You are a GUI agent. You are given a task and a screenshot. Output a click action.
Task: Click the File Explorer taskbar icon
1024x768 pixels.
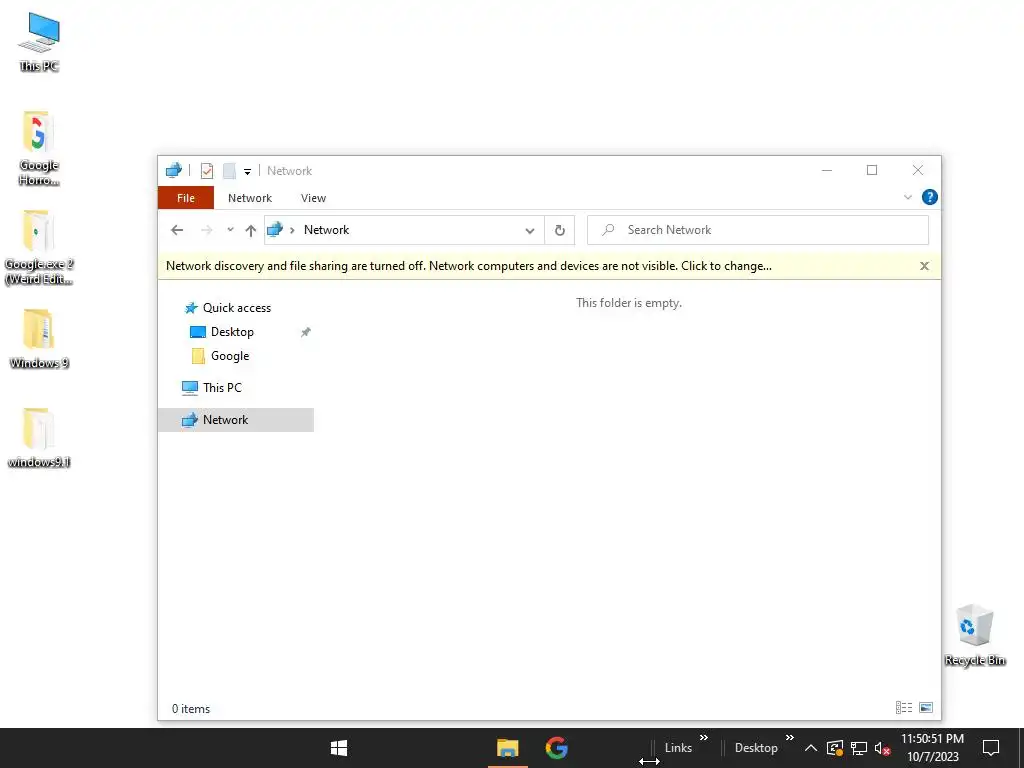coord(507,748)
